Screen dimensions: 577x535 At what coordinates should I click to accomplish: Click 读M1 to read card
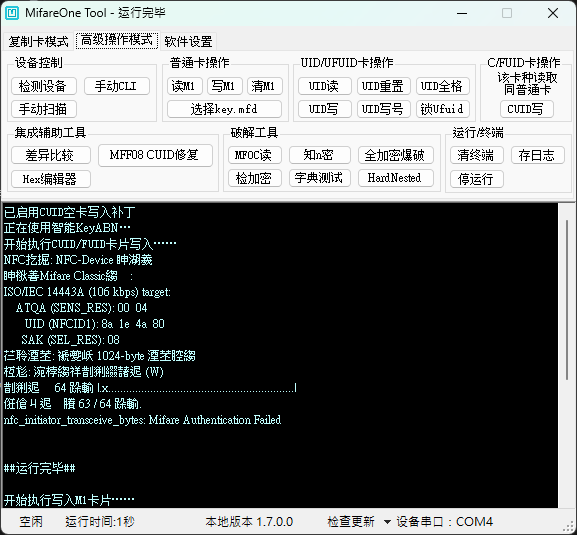(x=184, y=86)
